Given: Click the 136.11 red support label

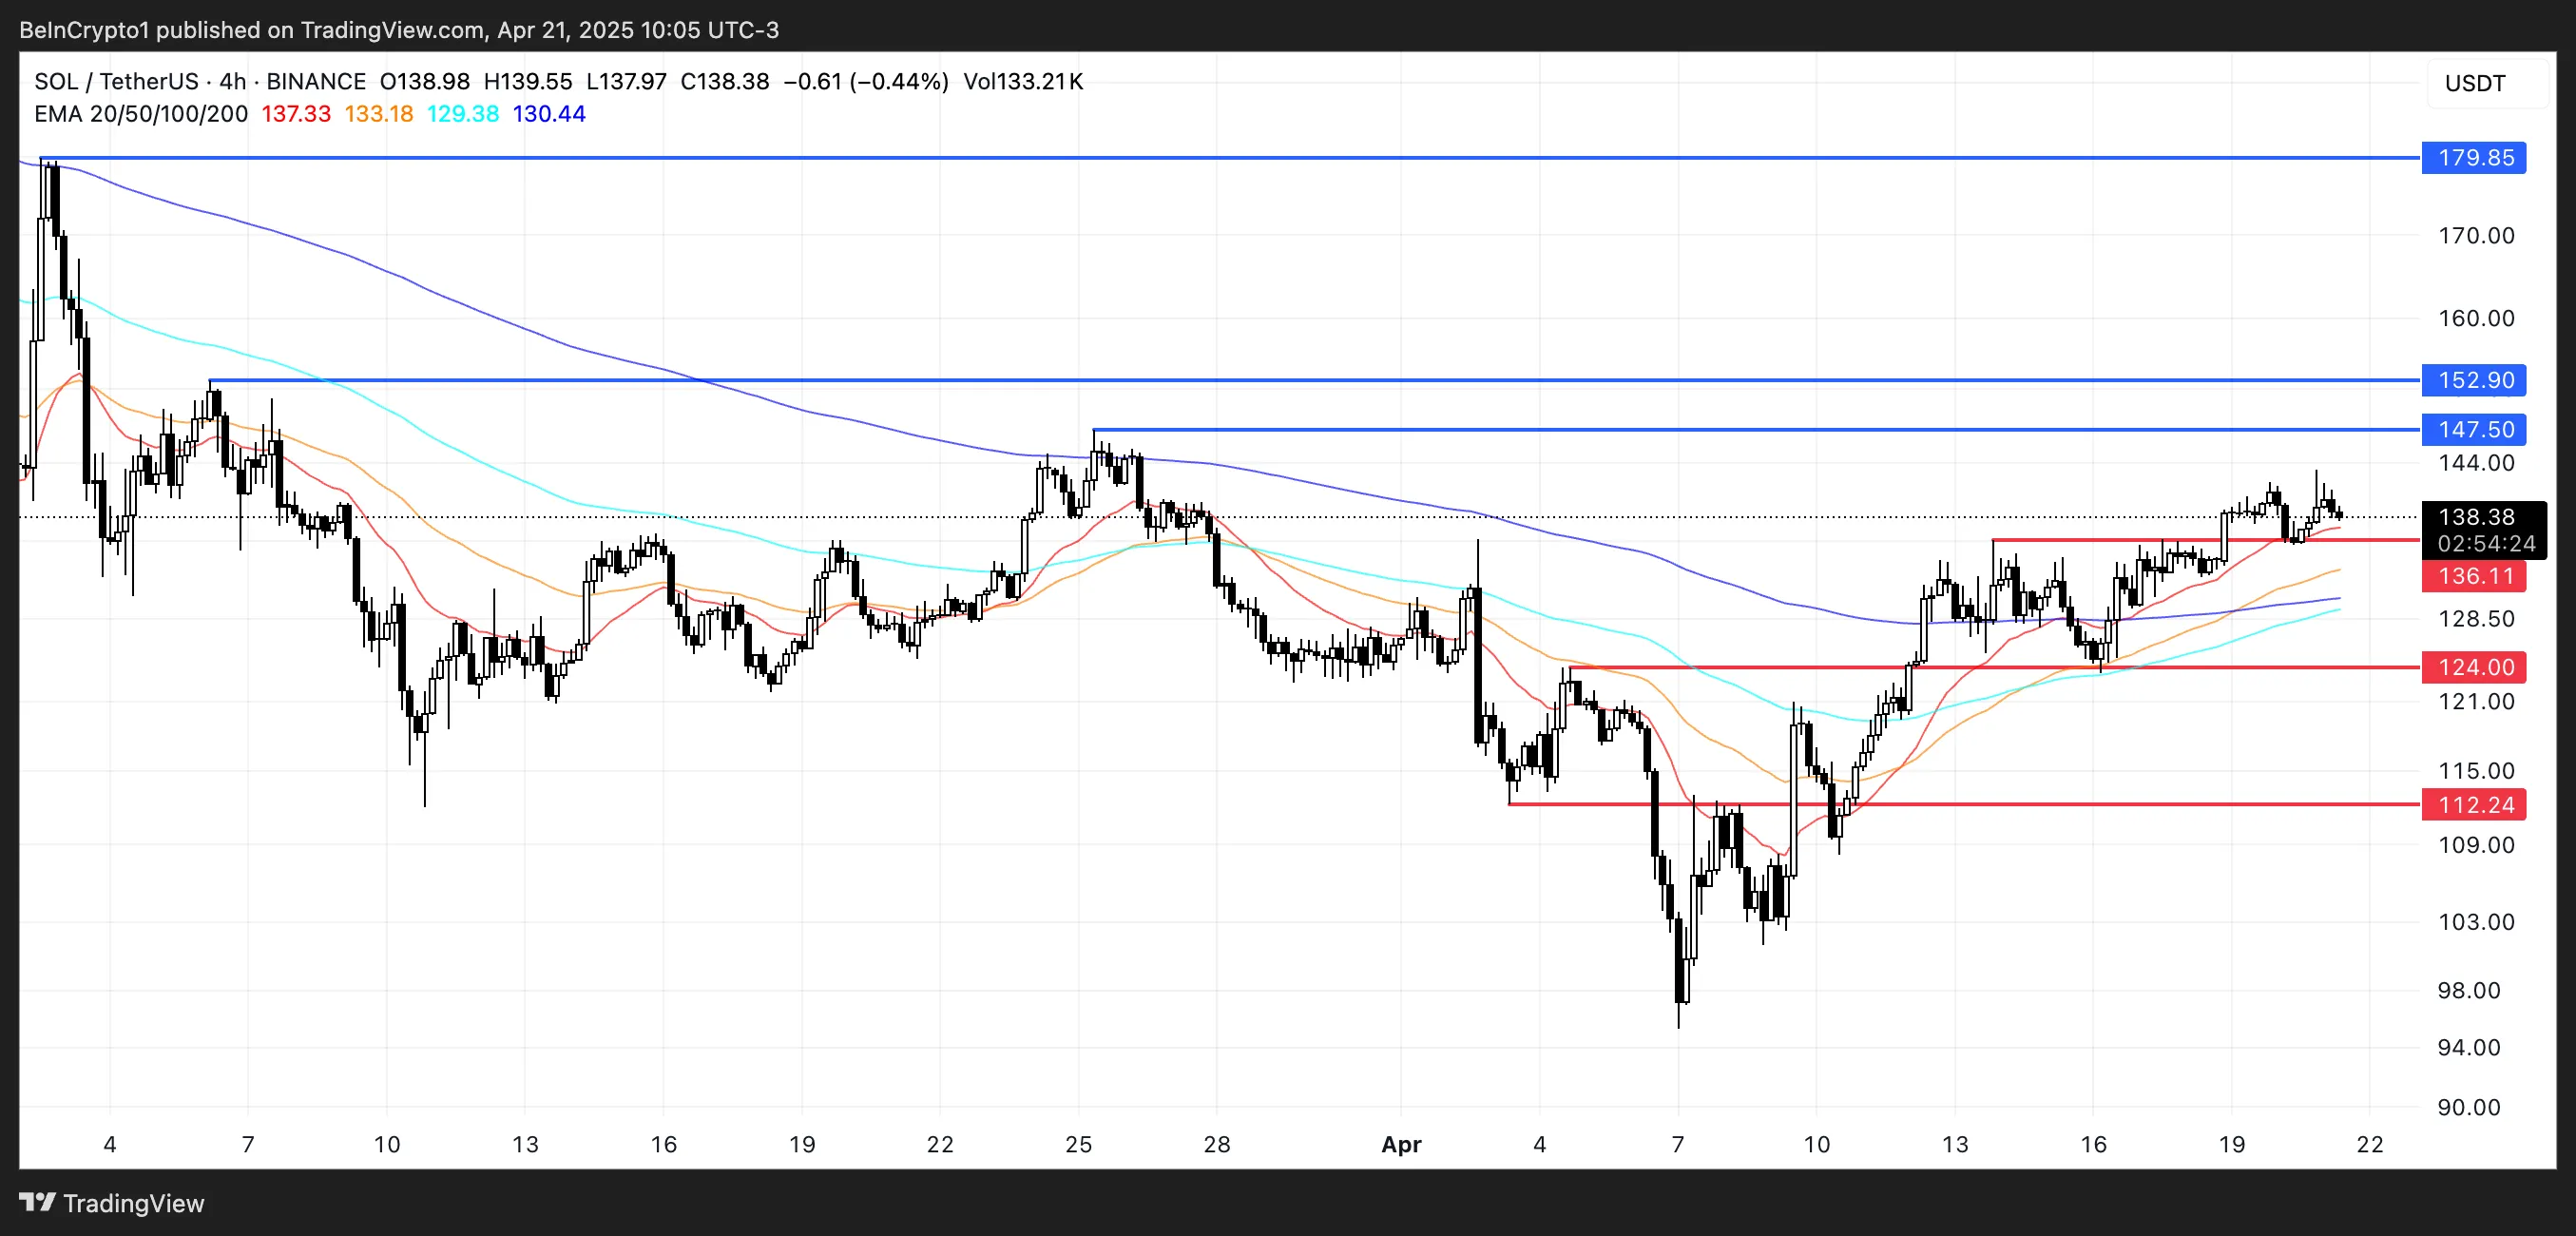Looking at the screenshot, I should 2473,576.
